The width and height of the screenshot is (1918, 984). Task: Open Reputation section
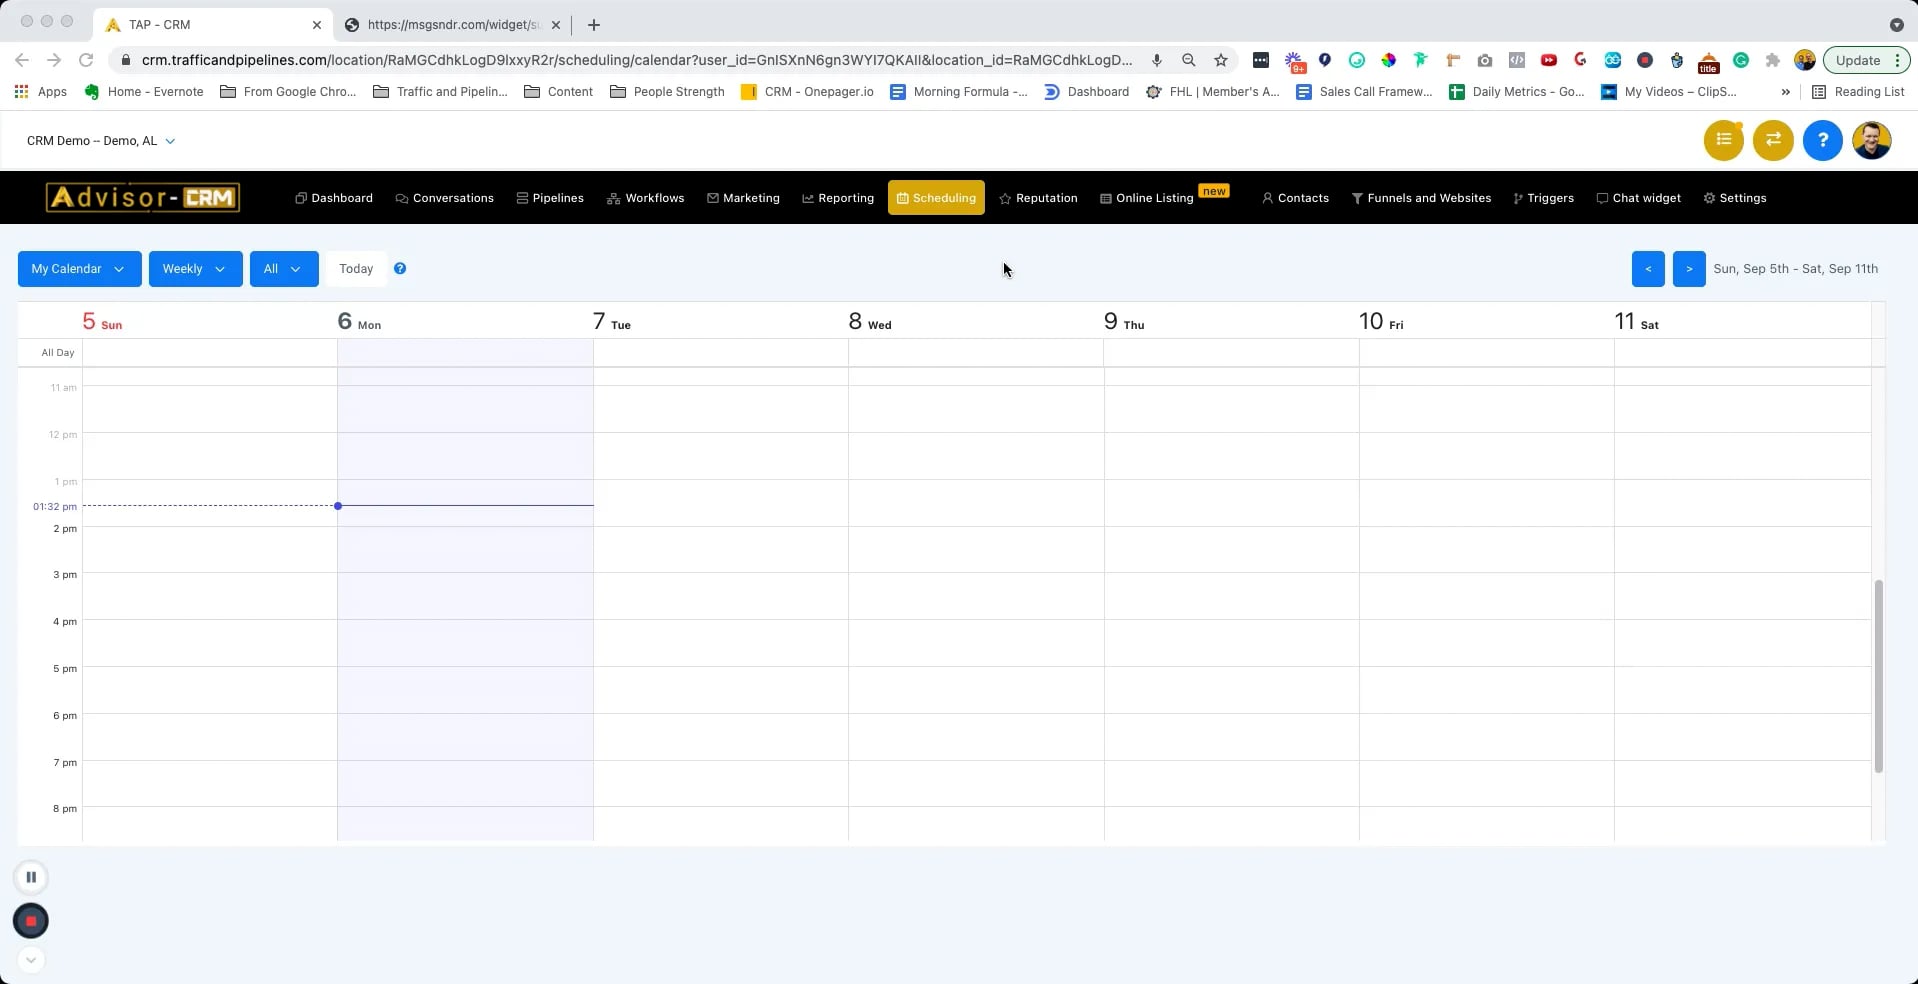[x=1038, y=198]
